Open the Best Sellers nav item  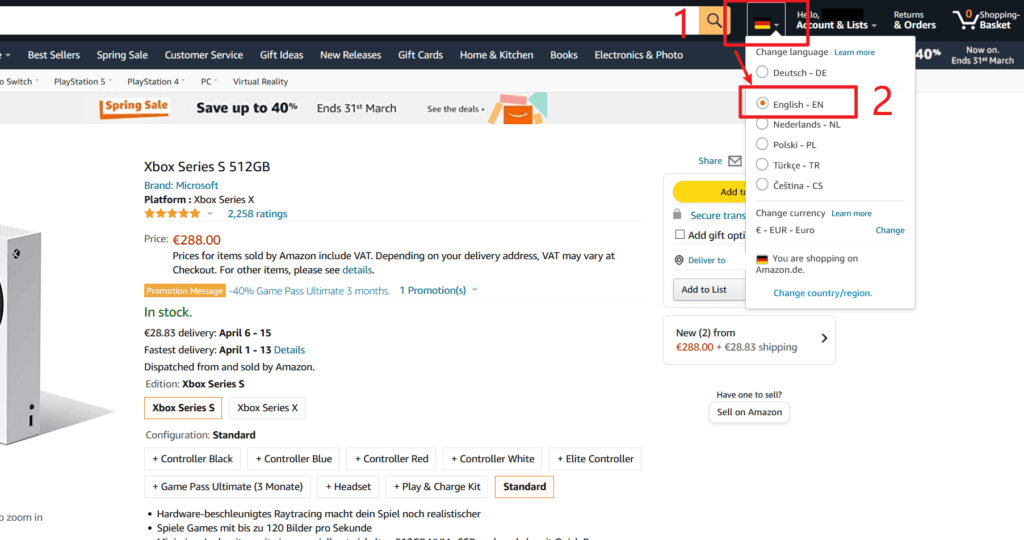click(x=56, y=55)
